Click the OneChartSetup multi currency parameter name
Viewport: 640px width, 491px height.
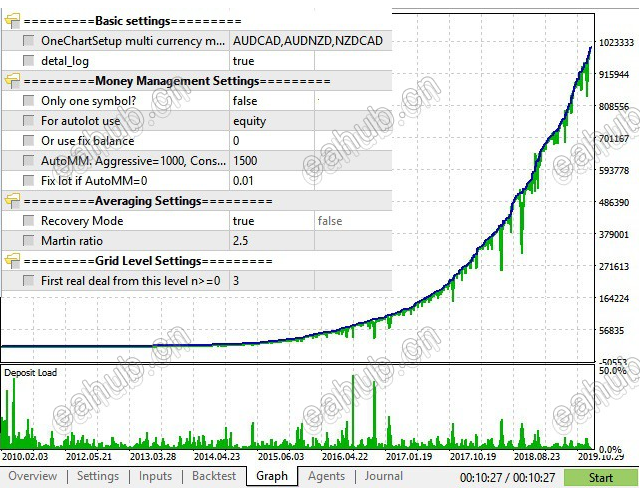pyautogui.click(x=133, y=40)
